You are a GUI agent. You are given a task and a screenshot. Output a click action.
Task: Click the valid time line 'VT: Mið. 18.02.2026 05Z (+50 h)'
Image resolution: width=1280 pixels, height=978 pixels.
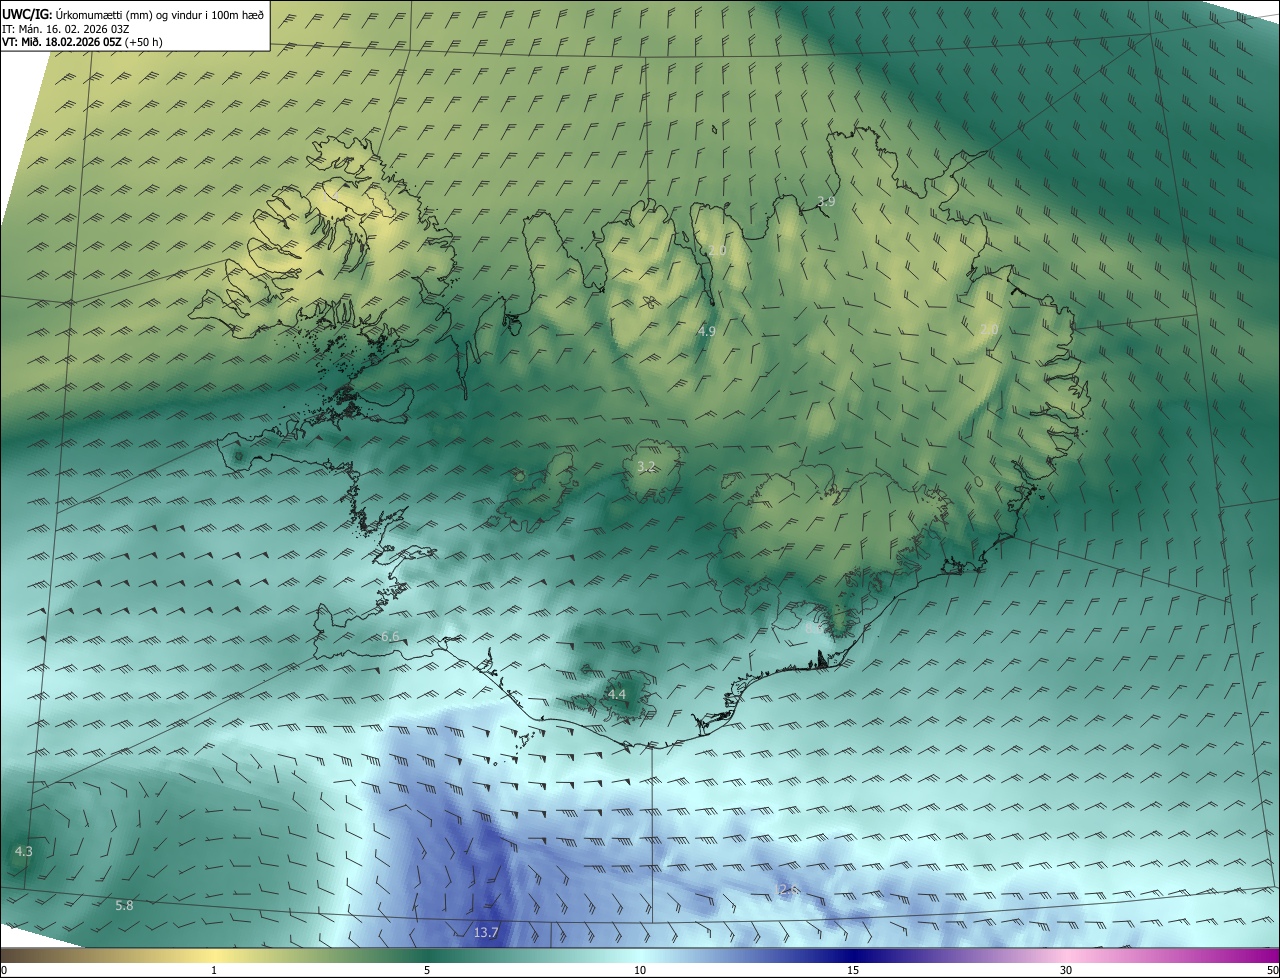82,42
